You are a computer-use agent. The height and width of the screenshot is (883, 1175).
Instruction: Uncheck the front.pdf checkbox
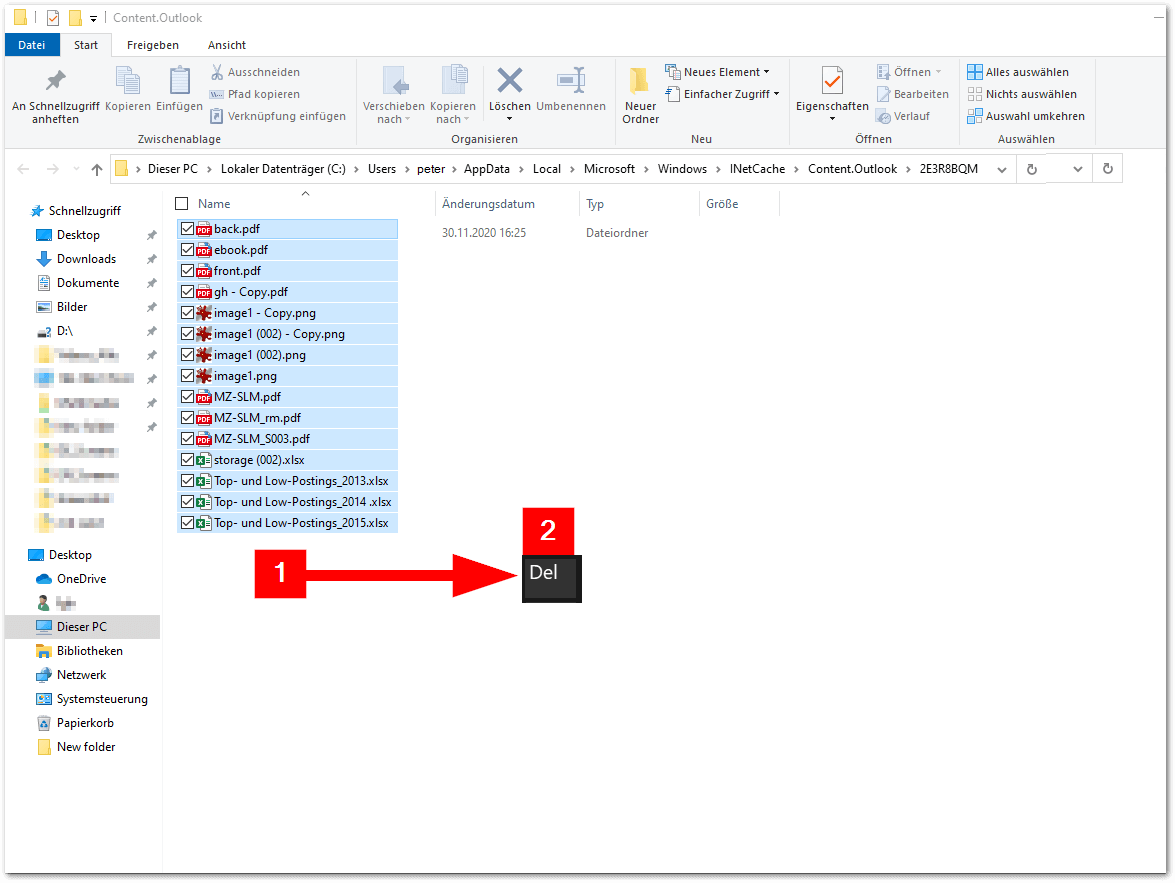coord(187,271)
